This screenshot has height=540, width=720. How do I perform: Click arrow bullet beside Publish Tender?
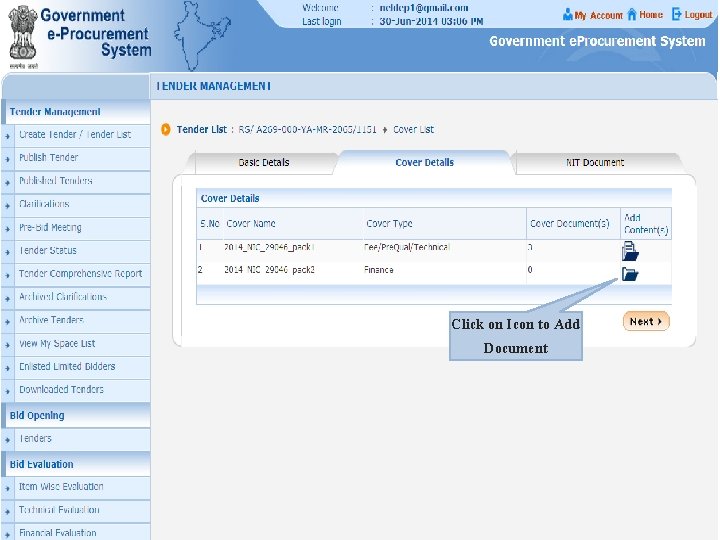(7, 159)
